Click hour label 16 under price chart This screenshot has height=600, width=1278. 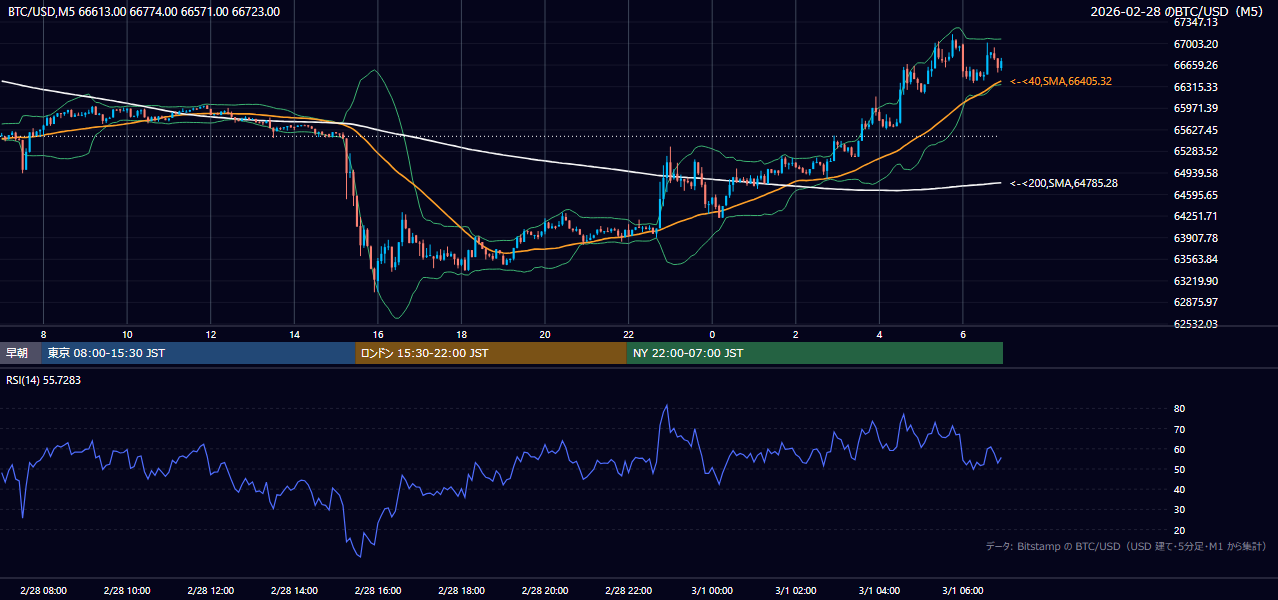(377, 333)
